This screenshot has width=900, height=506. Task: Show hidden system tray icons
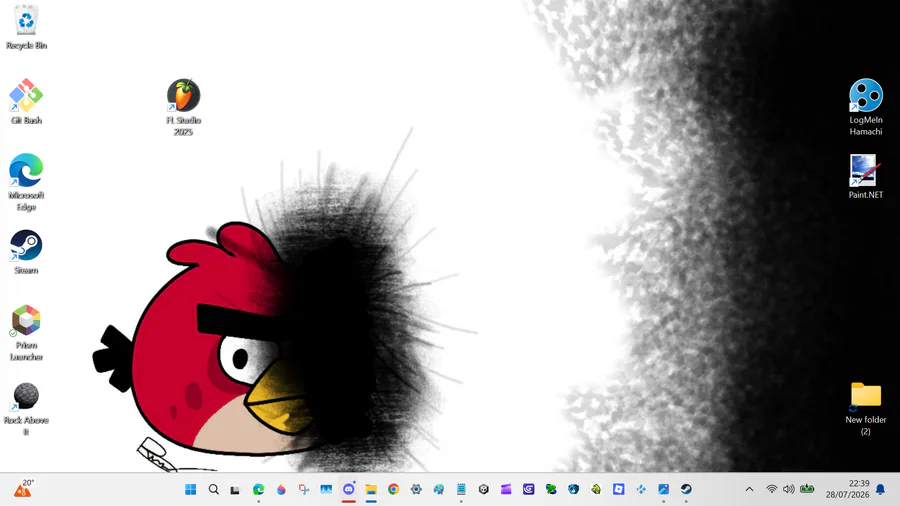[749, 489]
